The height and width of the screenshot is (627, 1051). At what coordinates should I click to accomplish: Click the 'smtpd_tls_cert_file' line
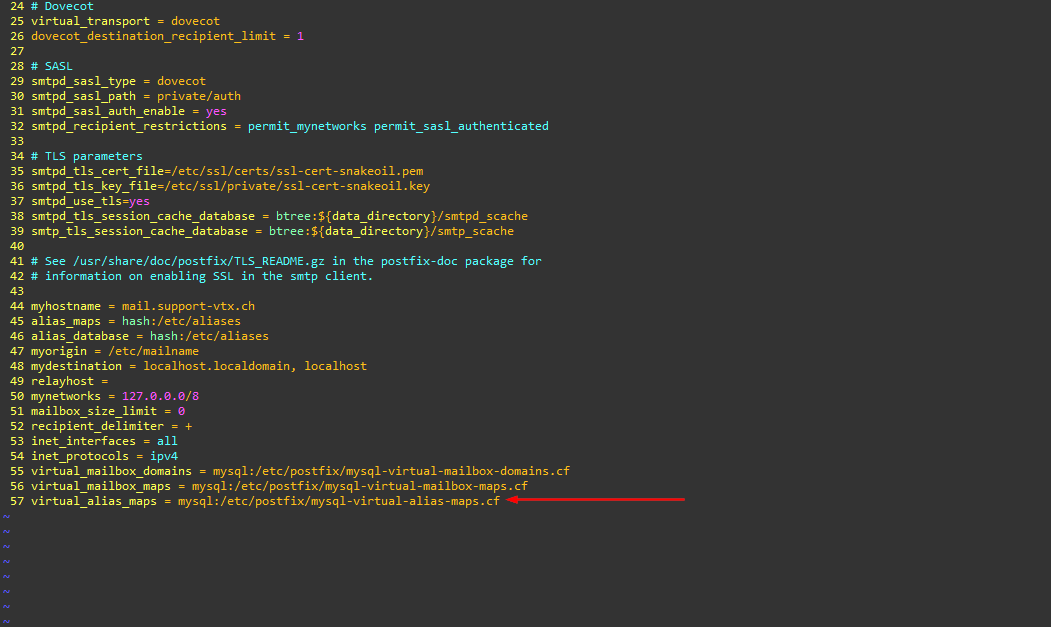227,171
